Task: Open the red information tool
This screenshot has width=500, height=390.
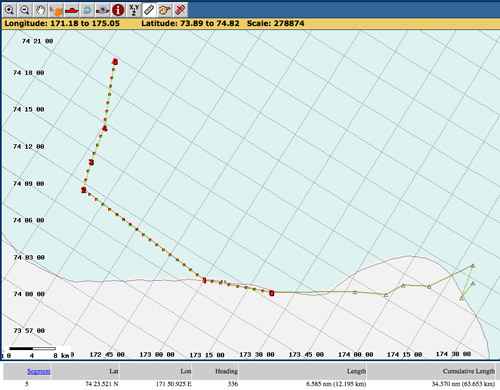Action: point(118,10)
